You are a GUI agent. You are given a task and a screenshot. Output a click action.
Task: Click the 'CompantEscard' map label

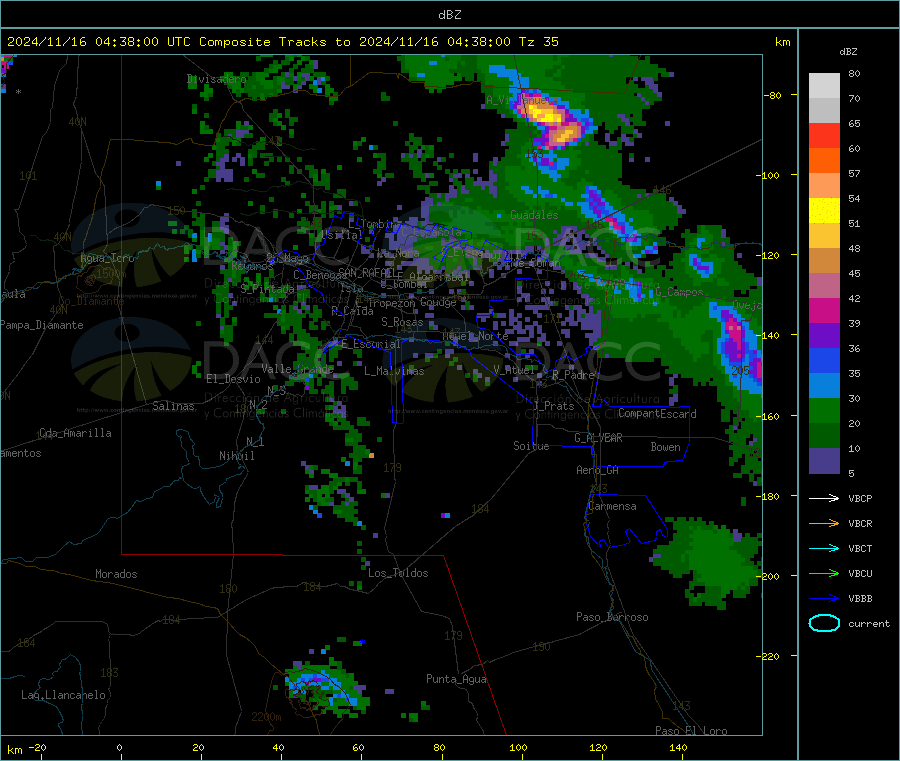click(x=657, y=414)
